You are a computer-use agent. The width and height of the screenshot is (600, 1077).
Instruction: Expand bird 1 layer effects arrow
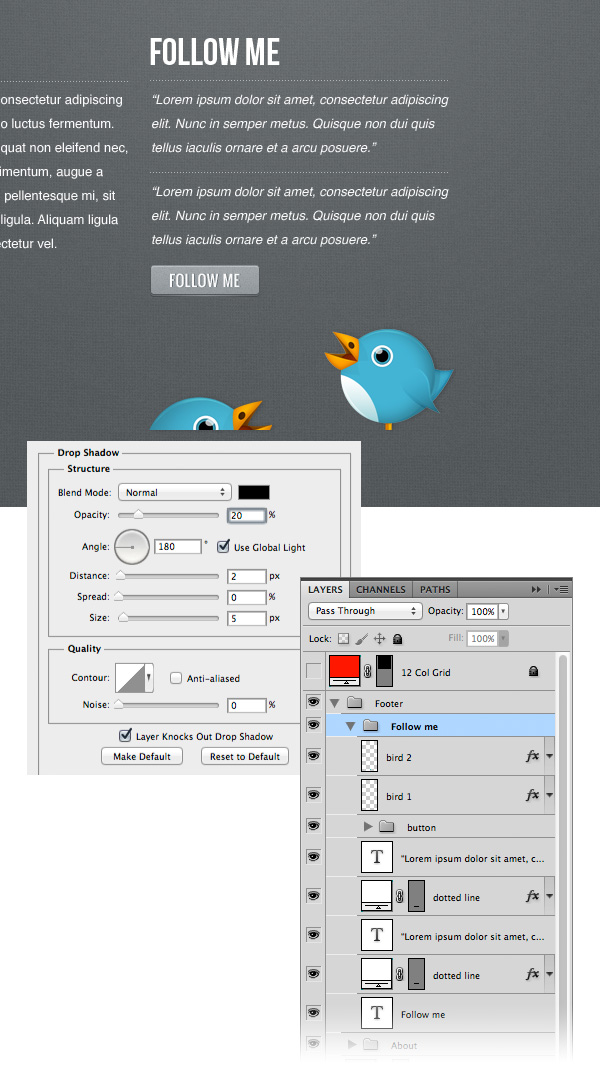coord(549,795)
